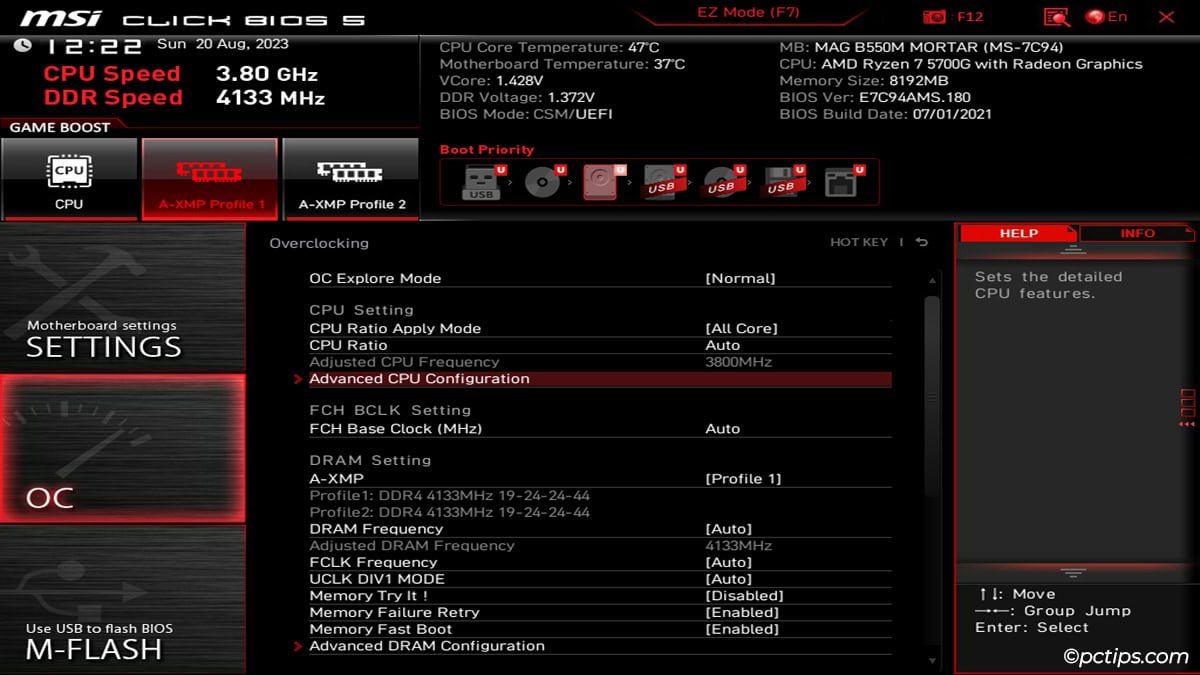Click the collapse handle atop the help panel
This screenshot has height=675, width=1200.
(x=1073, y=249)
